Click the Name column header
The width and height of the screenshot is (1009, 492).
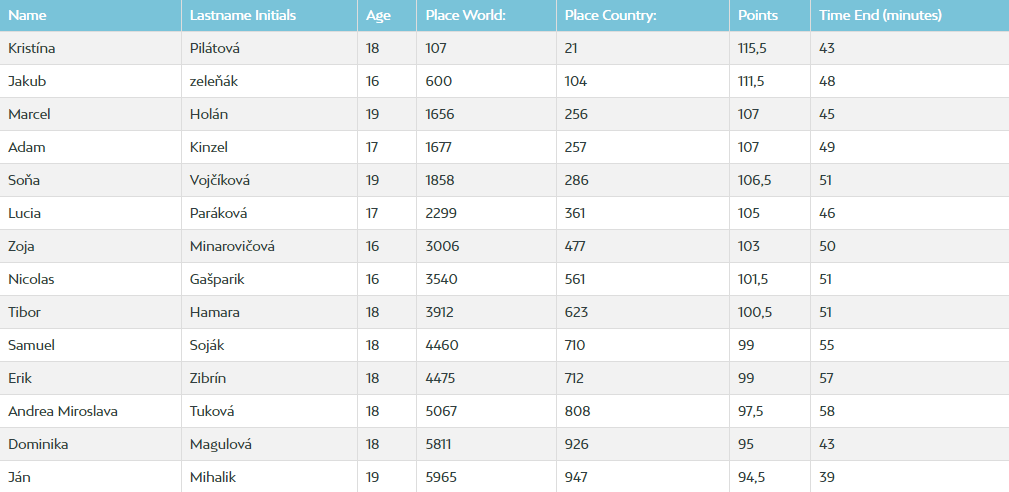click(90, 15)
